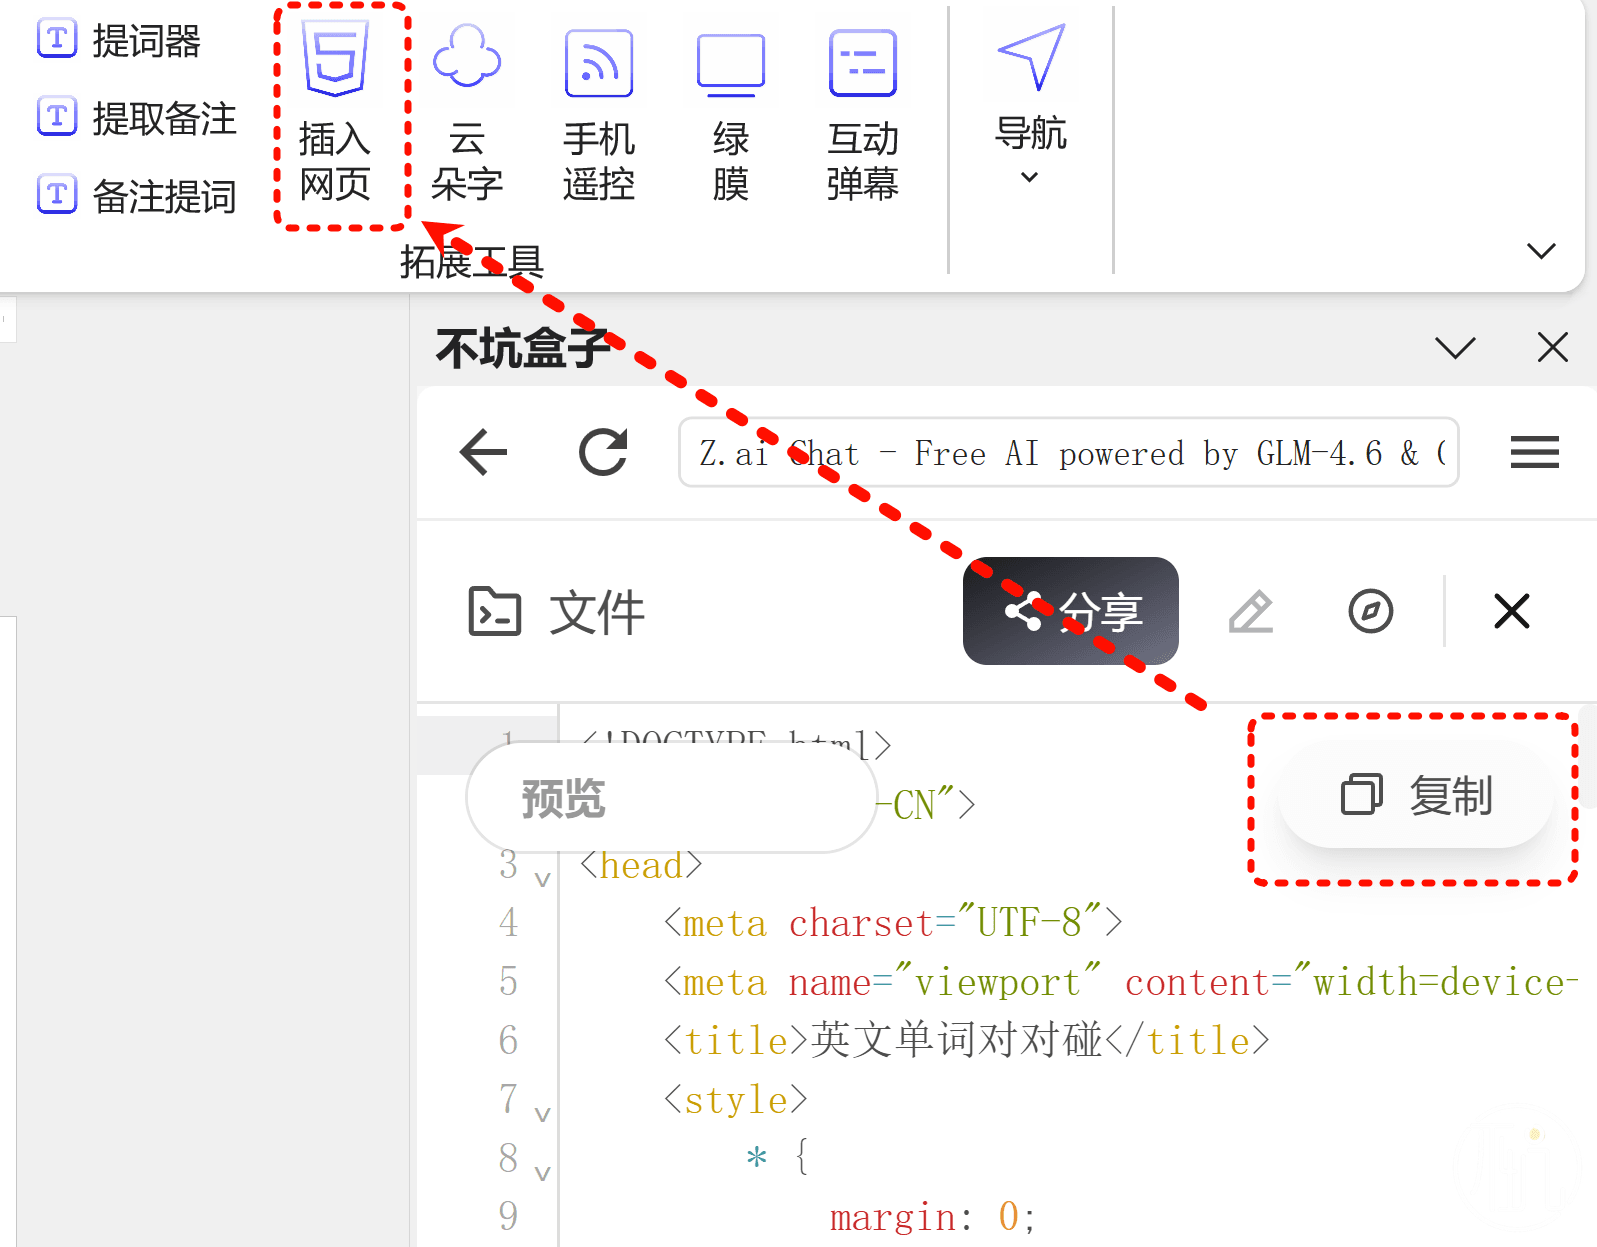Image resolution: width=1597 pixels, height=1247 pixels.
Task: Reload the embedded browser page
Action: (603, 452)
